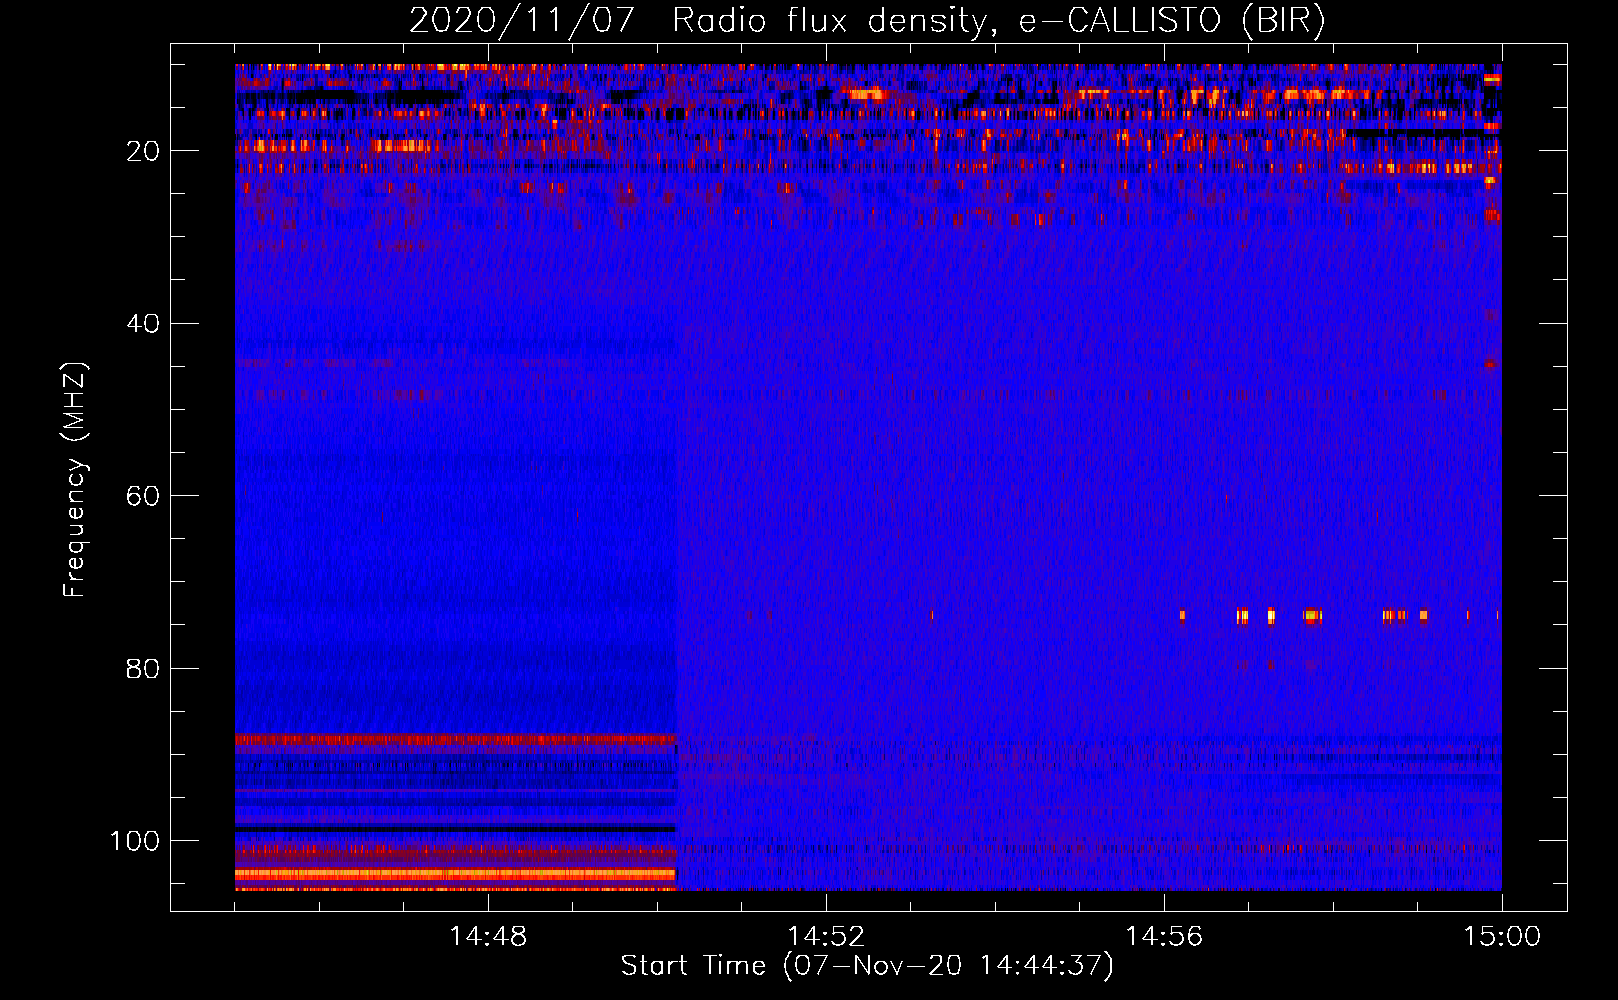Image resolution: width=1618 pixels, height=1000 pixels.
Task: Select the "14:52" time tick label
Action: pyautogui.click(x=826, y=937)
